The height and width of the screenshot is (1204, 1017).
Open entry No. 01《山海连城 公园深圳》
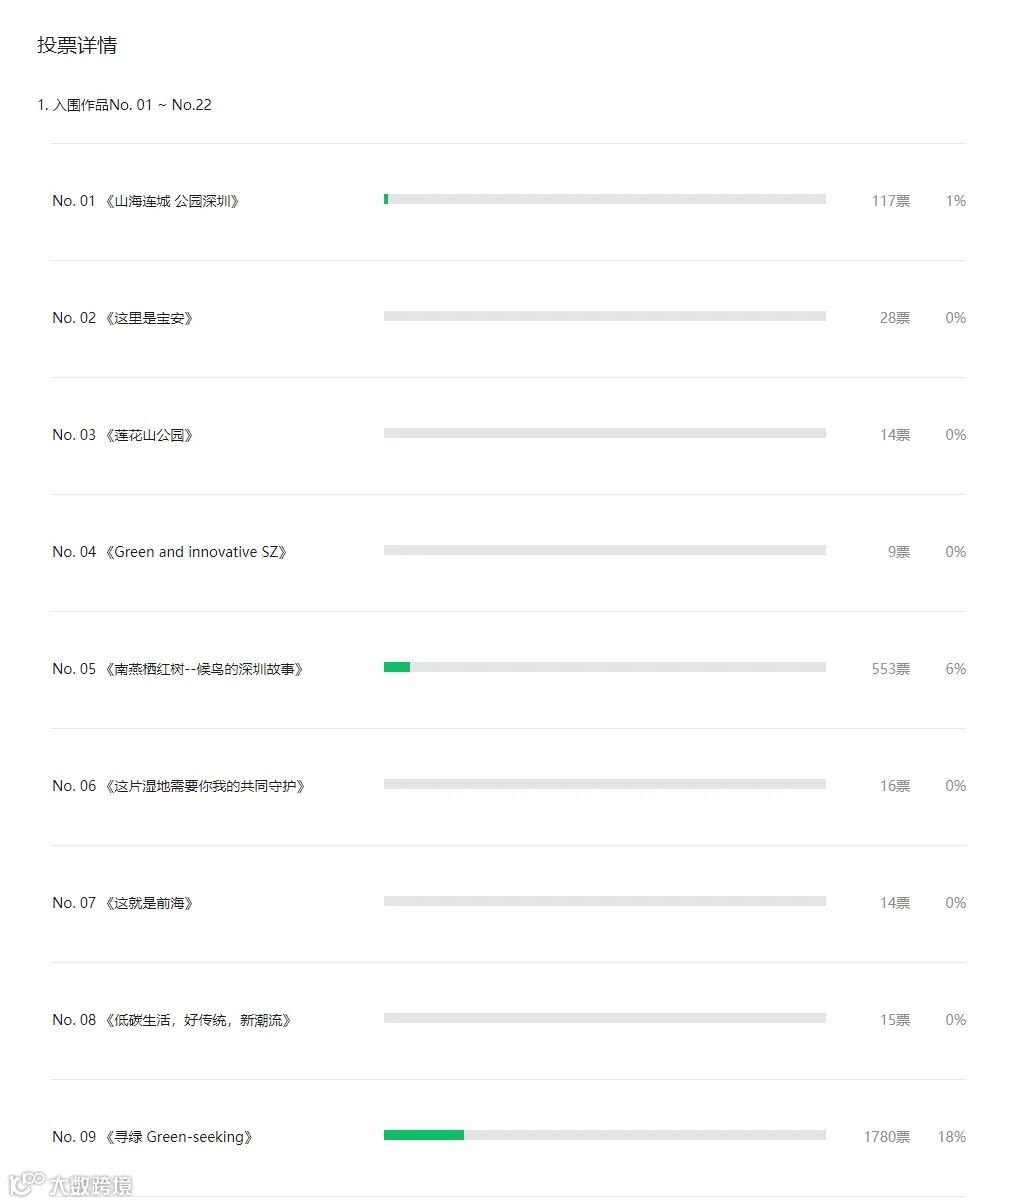pyautogui.click(x=146, y=201)
